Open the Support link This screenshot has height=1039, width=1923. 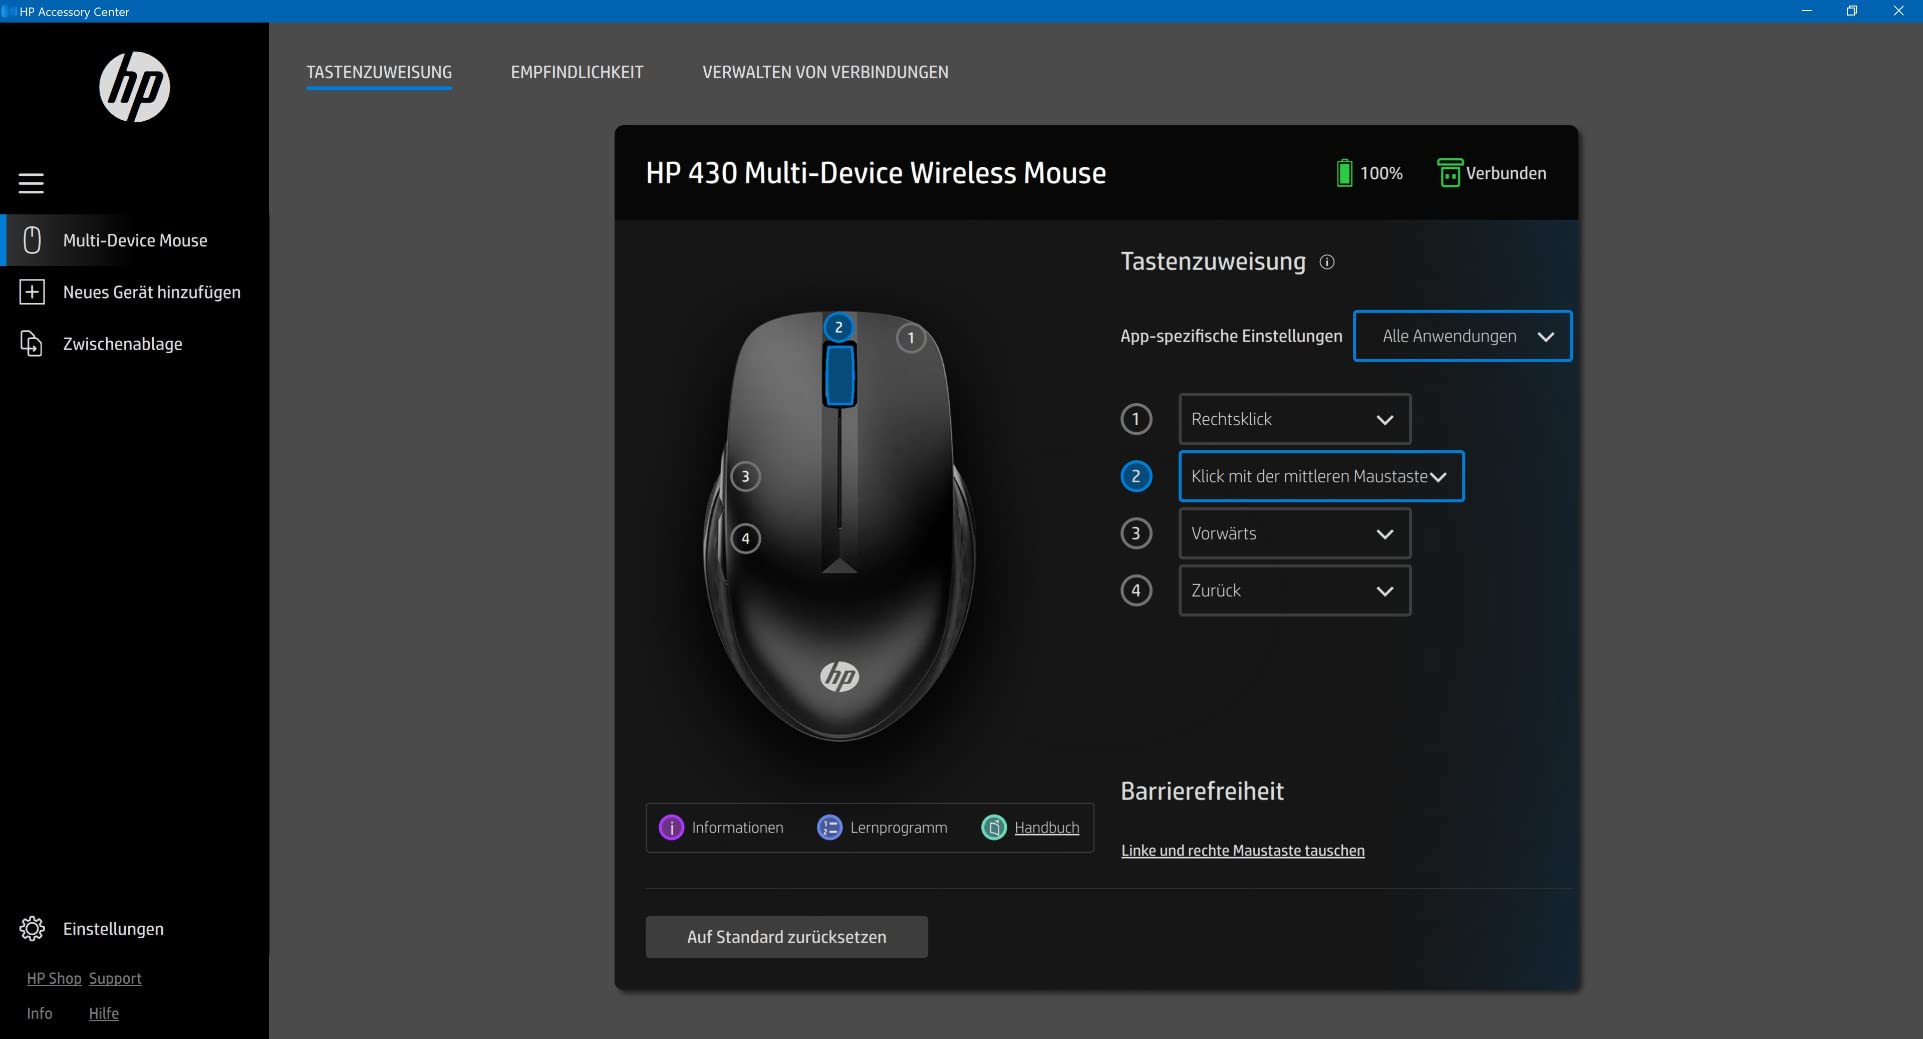click(115, 979)
